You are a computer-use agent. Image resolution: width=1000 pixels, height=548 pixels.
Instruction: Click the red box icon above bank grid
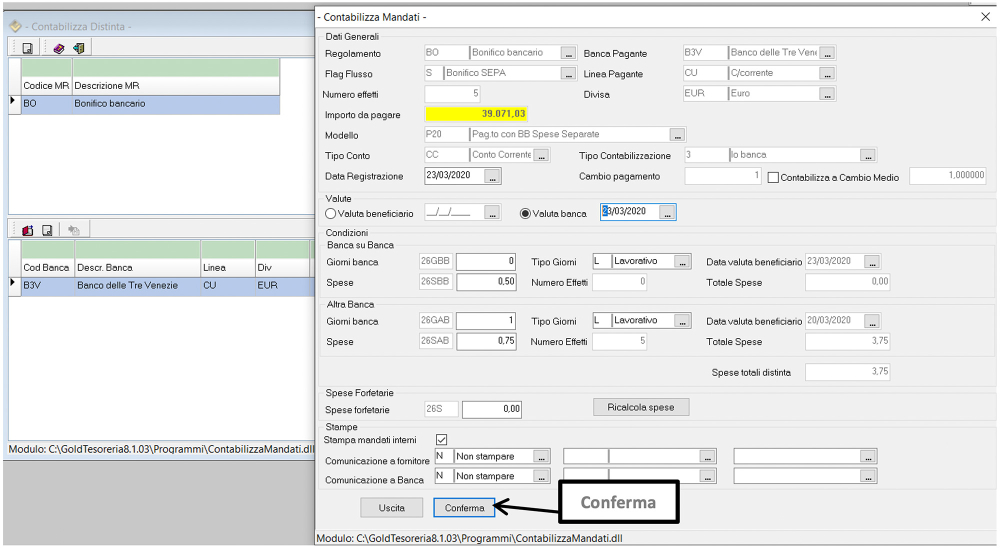tap(28, 230)
